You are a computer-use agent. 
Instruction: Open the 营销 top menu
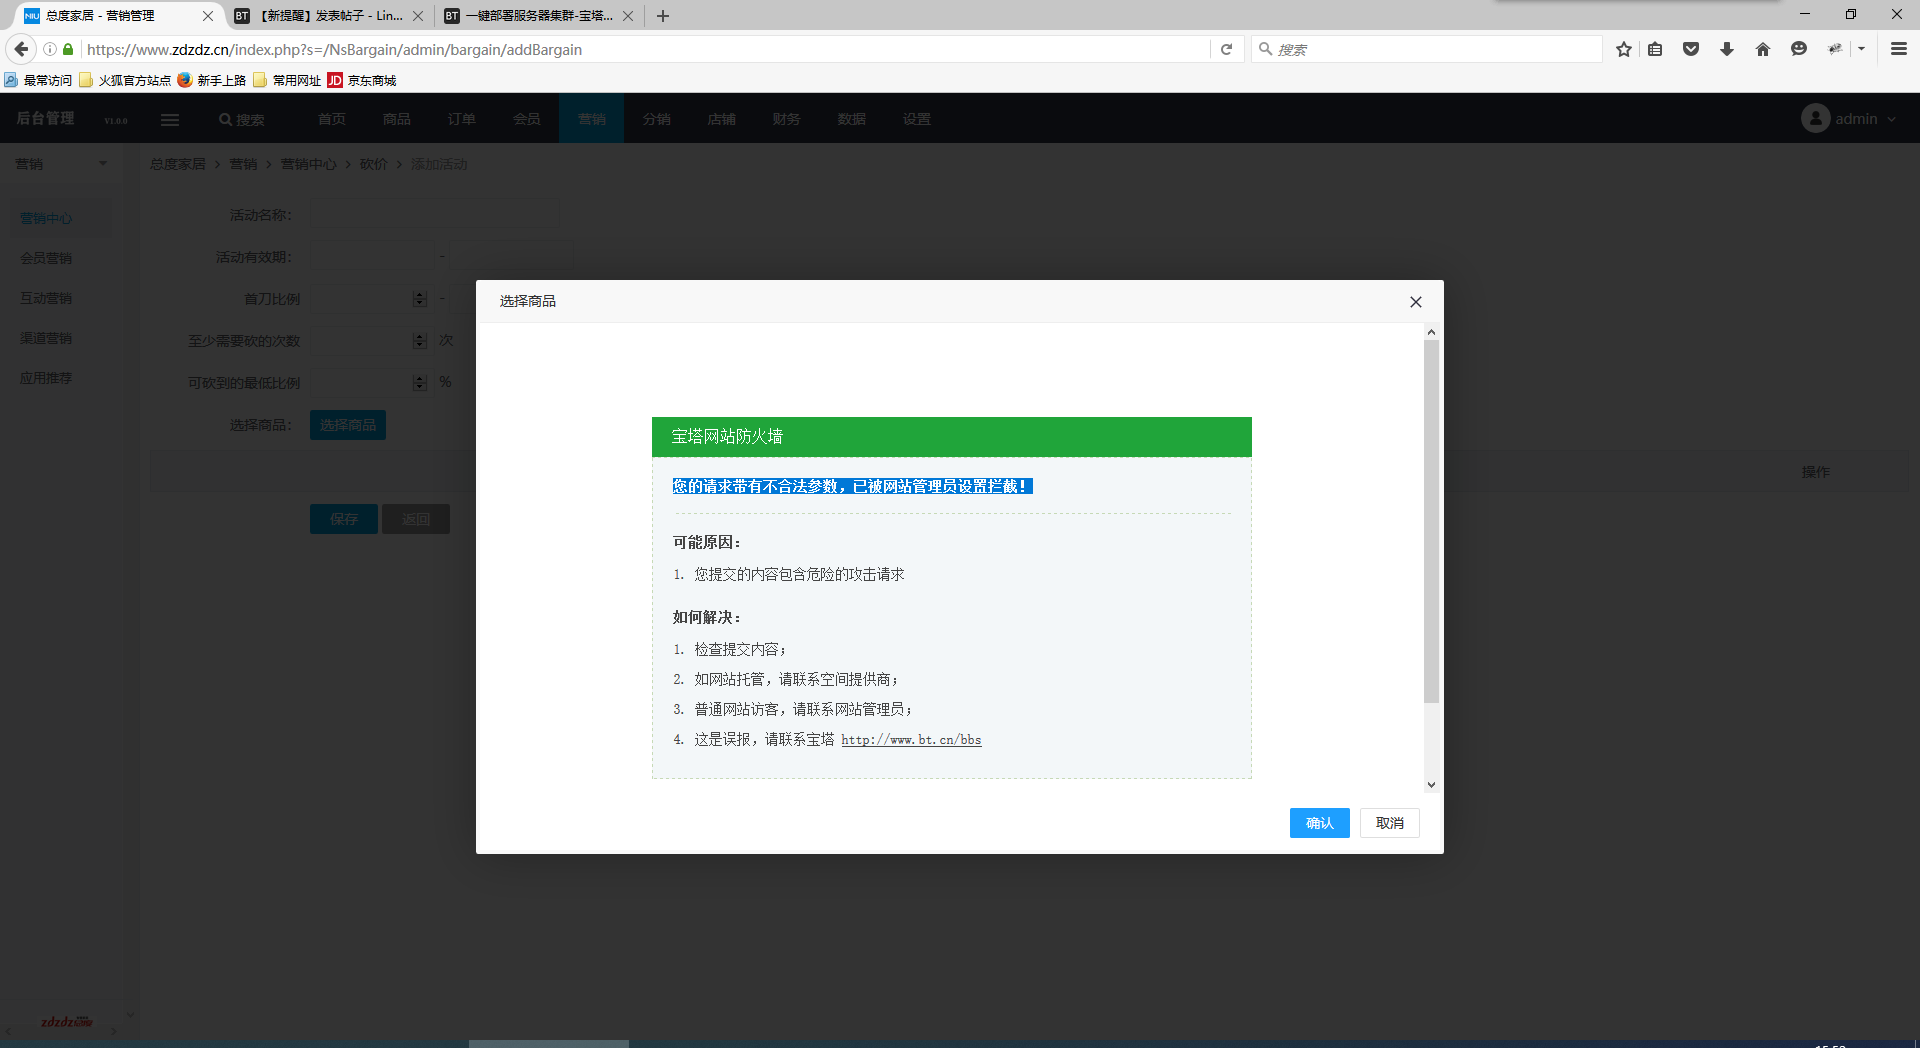592,119
